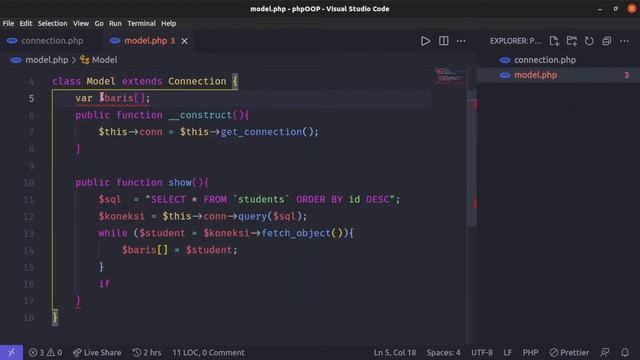Change indentation from Spaces: 4
The image size is (640, 360).
click(x=443, y=352)
